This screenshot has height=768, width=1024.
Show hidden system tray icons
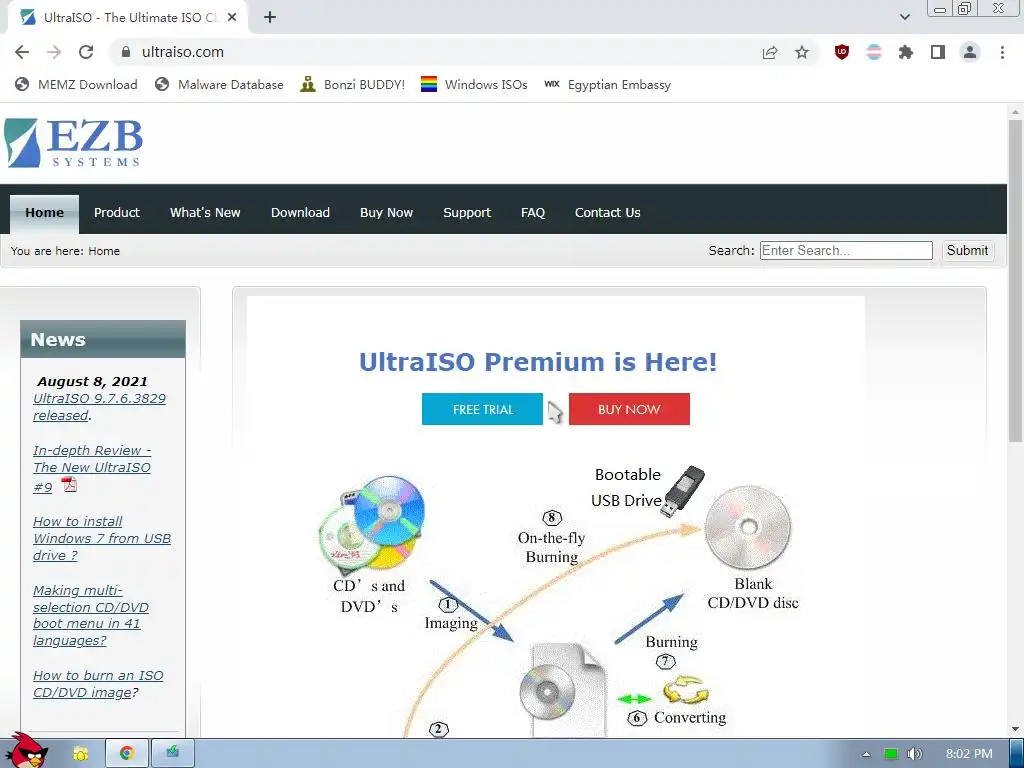(x=866, y=754)
